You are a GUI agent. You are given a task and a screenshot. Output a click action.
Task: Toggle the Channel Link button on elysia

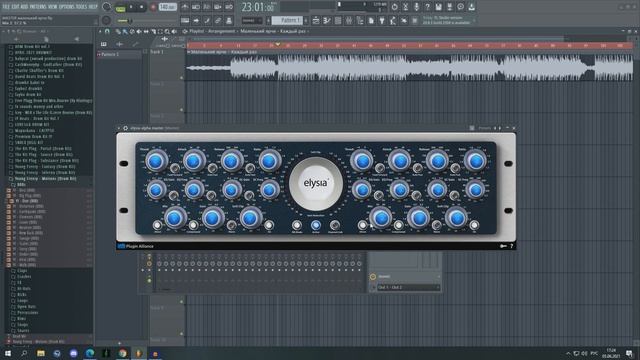pyautogui.click(x=335, y=225)
